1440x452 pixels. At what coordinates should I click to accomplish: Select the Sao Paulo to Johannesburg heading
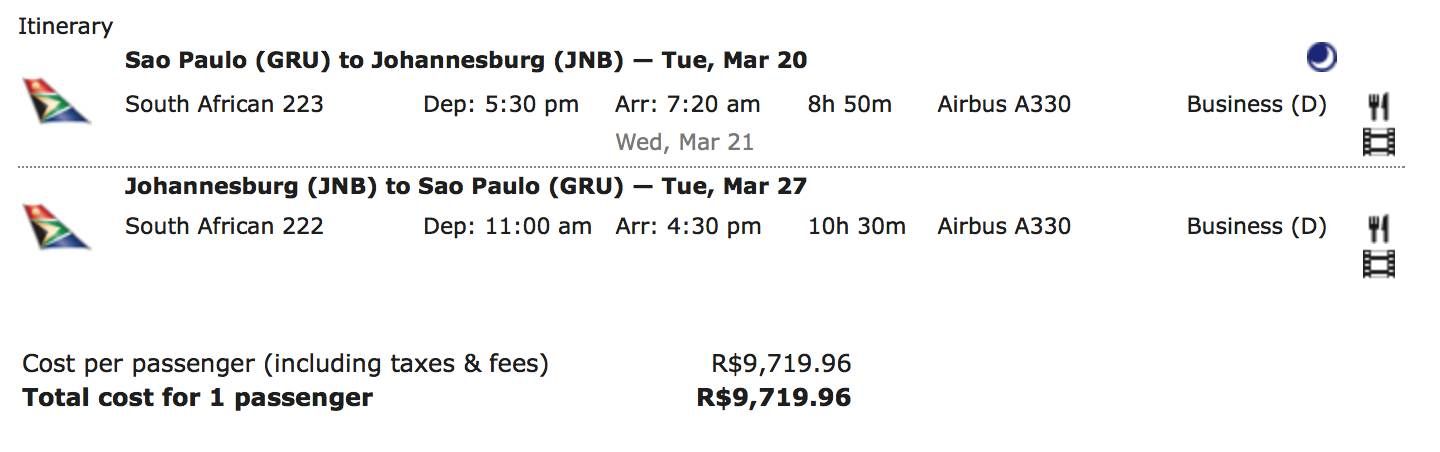[466, 61]
